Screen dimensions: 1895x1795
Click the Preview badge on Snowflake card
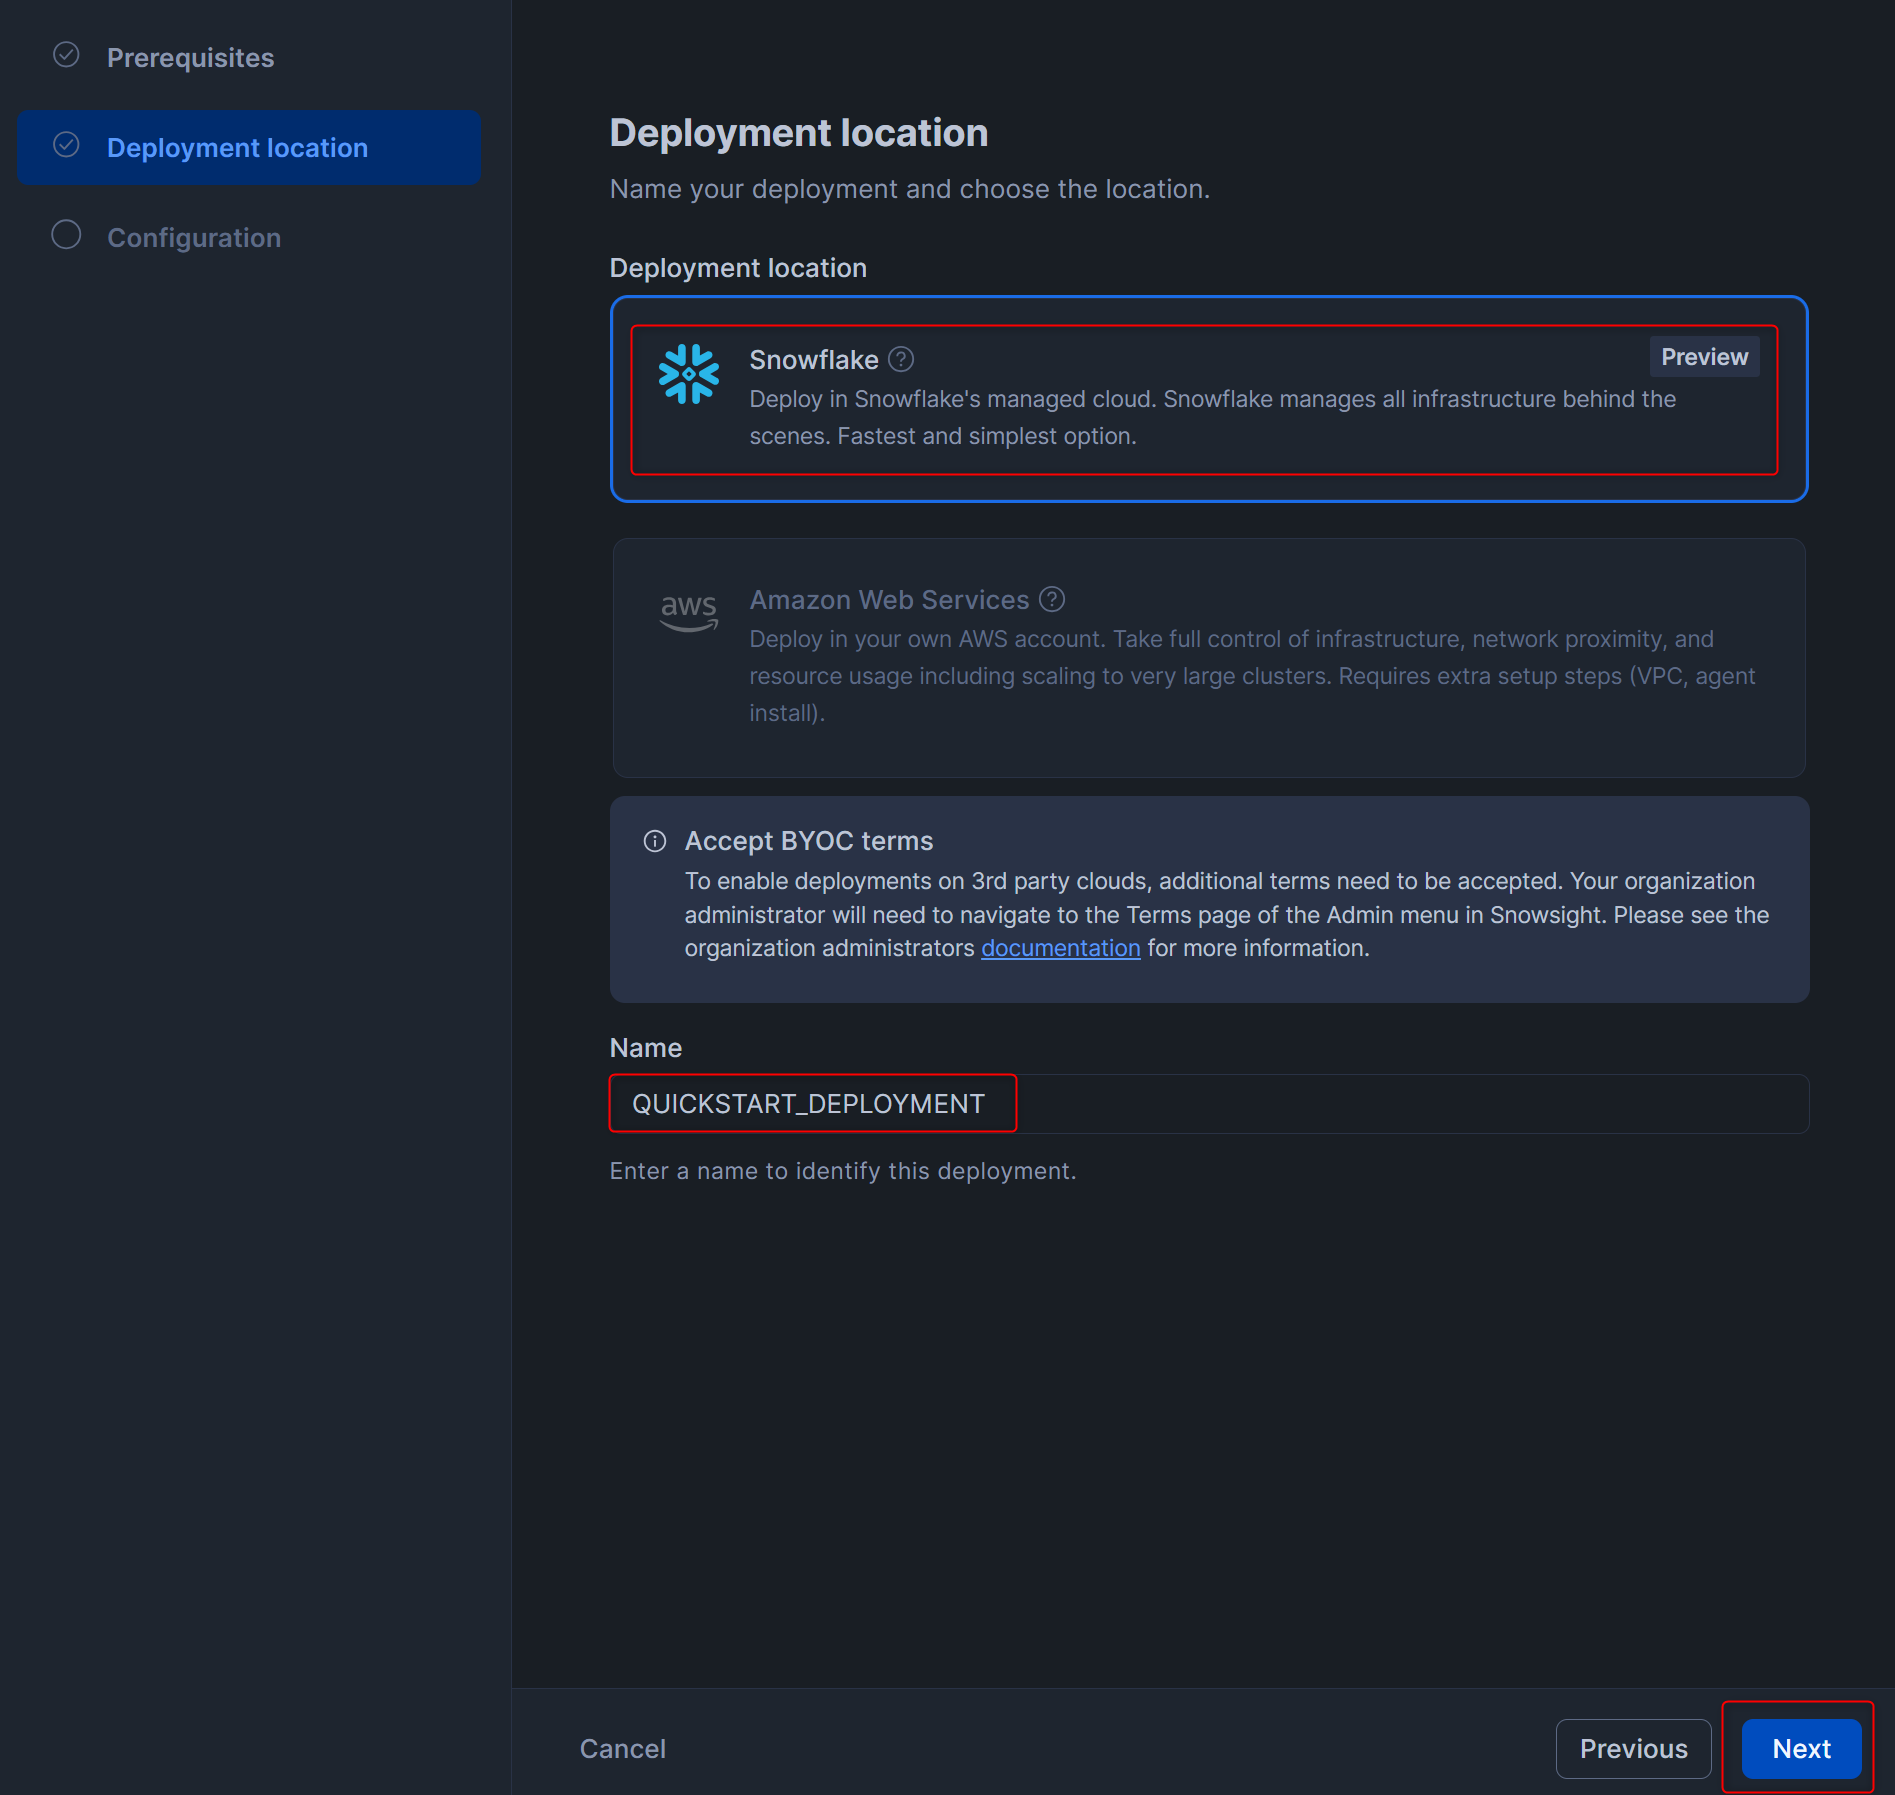1704,357
